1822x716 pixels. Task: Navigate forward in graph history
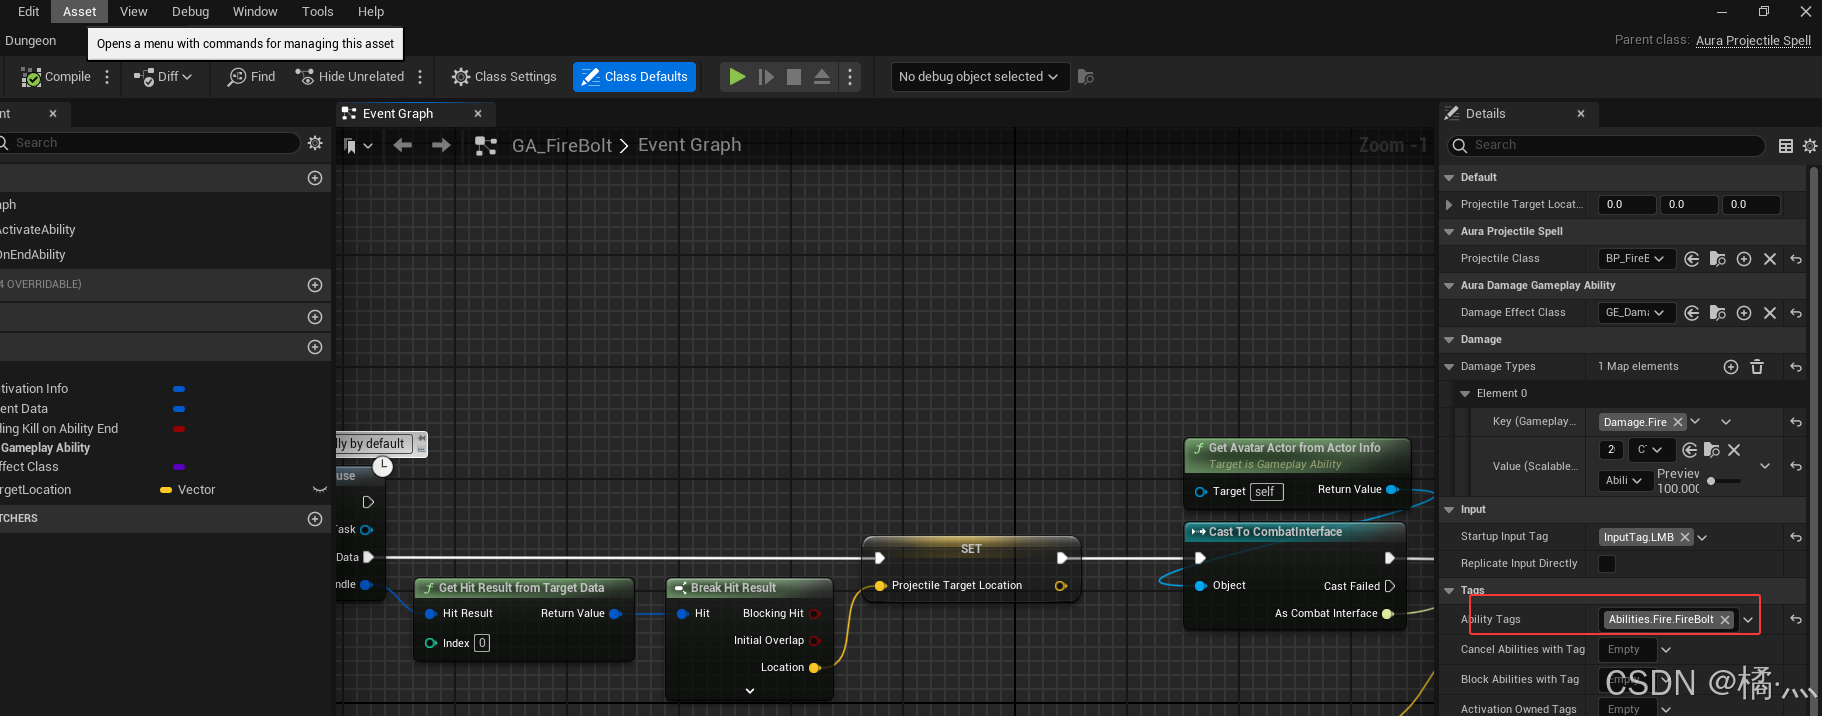(x=441, y=146)
